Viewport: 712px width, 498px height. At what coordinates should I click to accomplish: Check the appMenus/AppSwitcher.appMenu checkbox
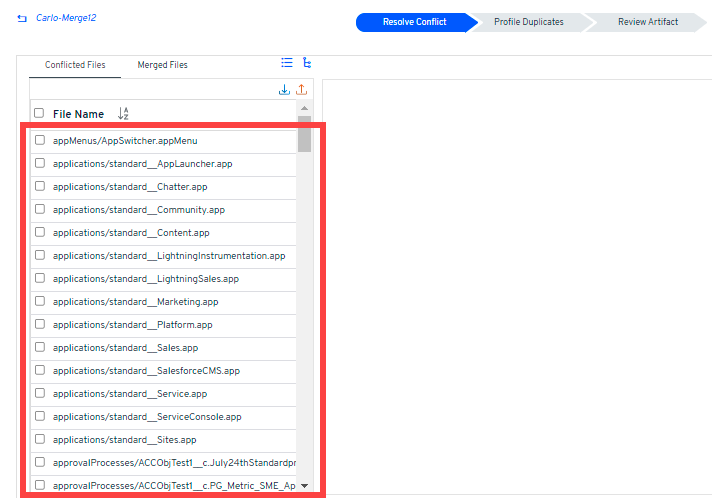point(40,141)
